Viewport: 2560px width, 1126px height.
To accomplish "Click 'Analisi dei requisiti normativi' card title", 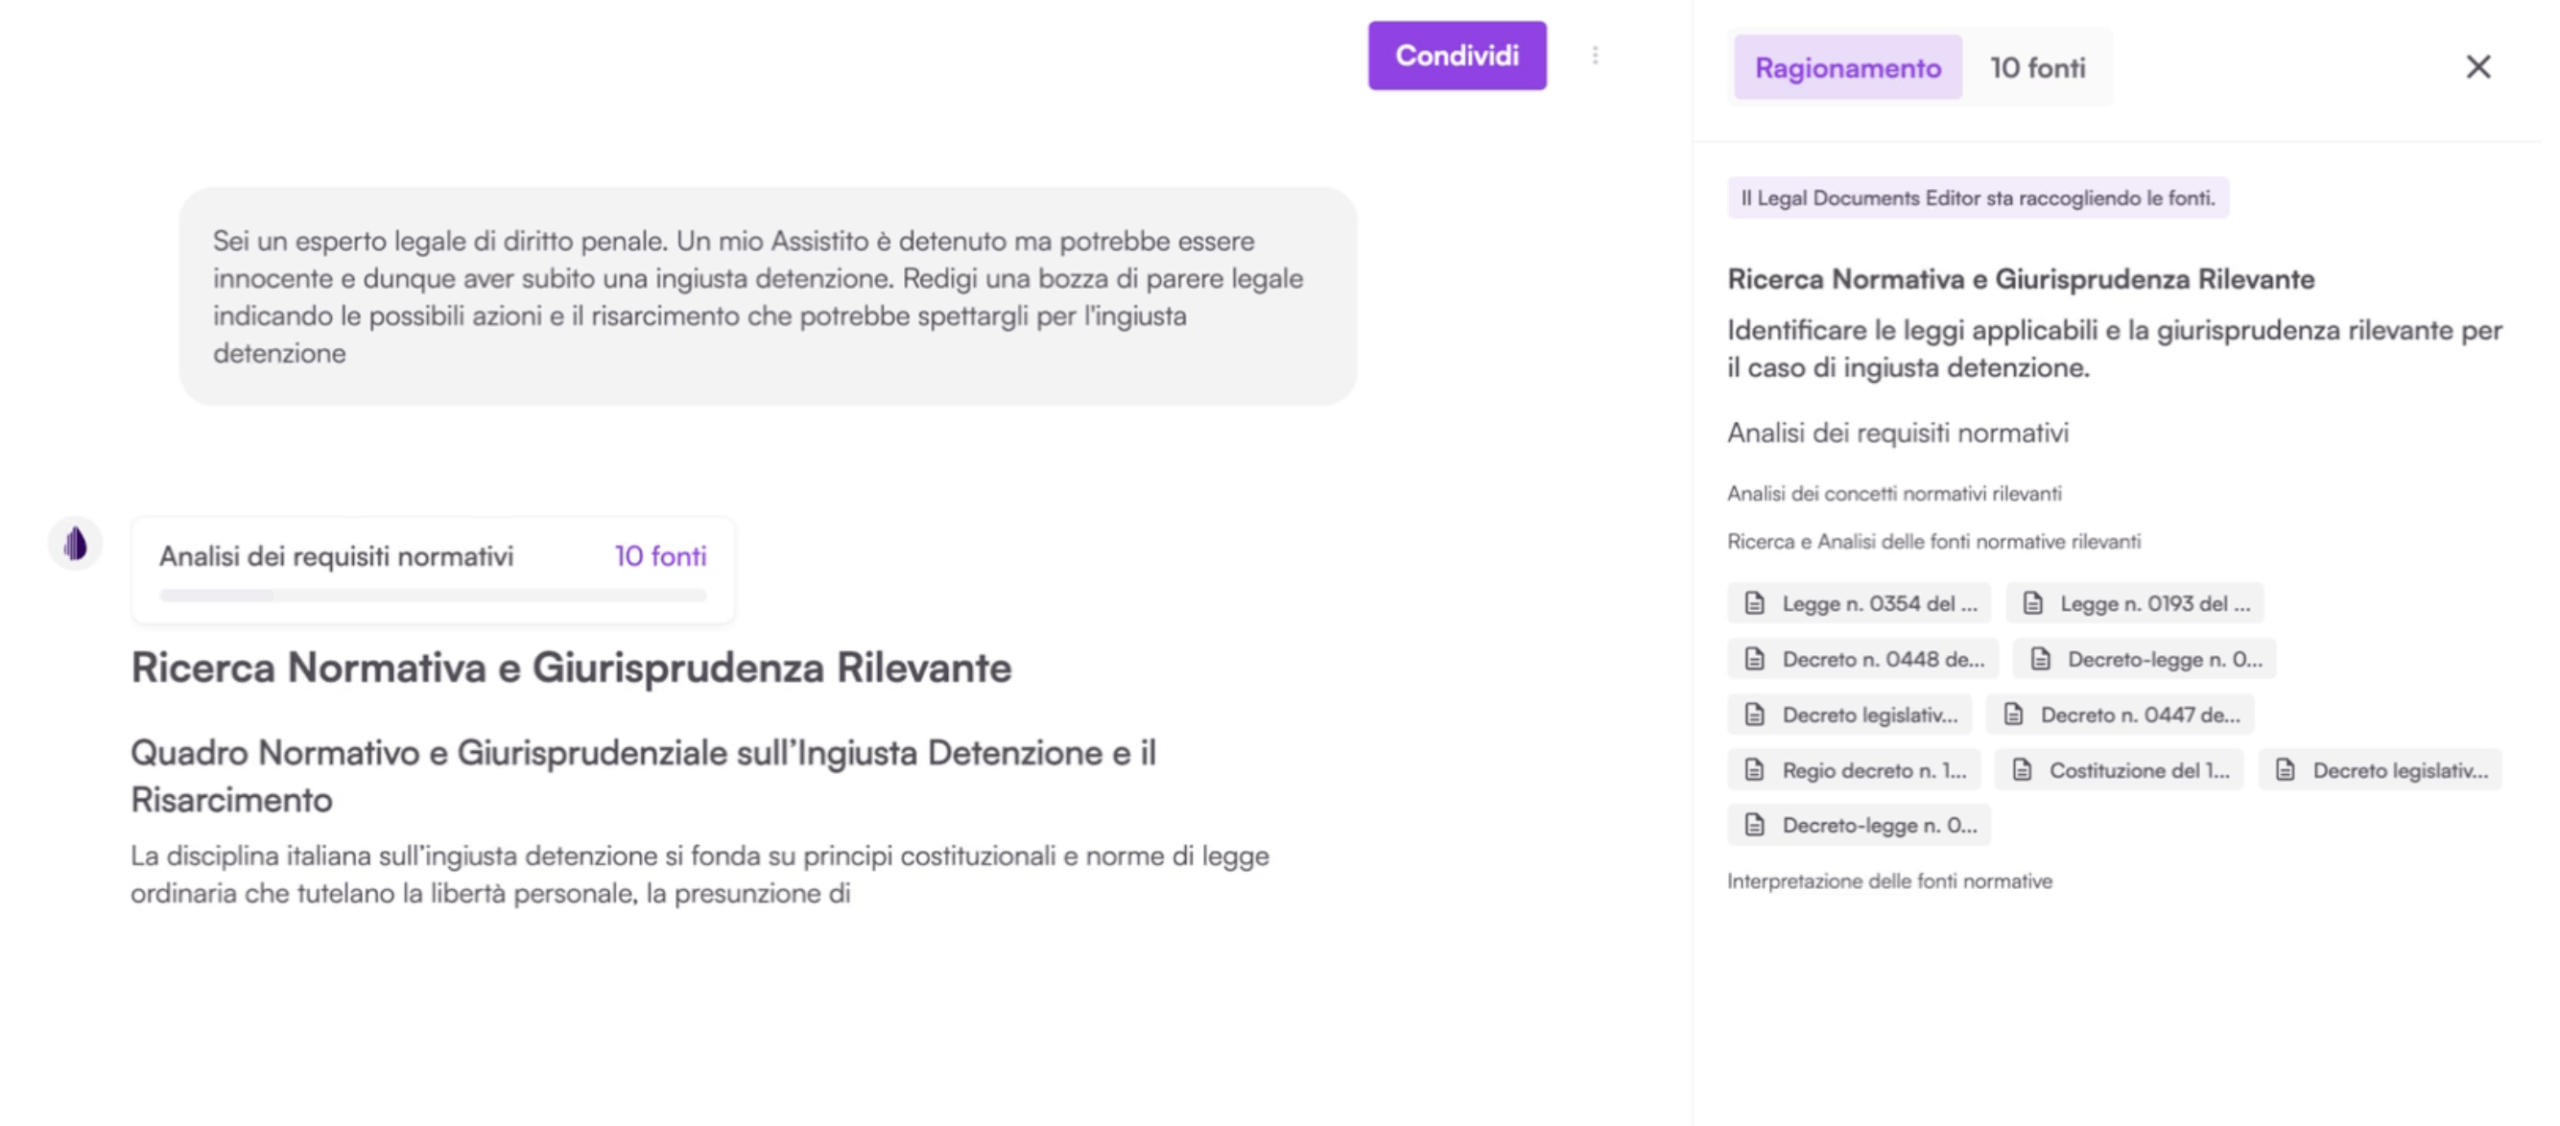I will coord(336,556).
